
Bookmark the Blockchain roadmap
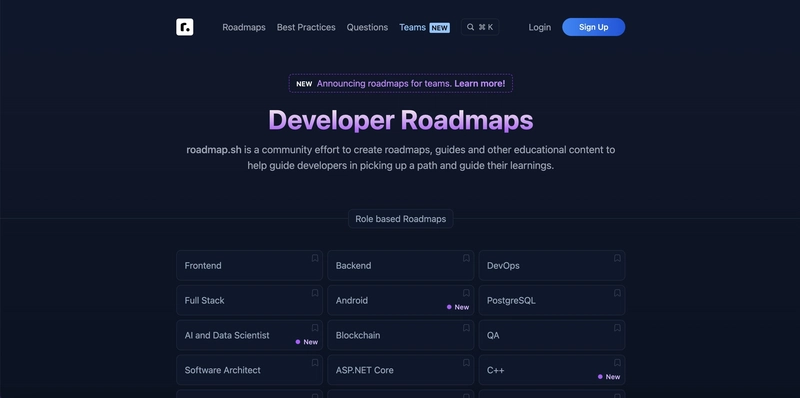tap(466, 328)
